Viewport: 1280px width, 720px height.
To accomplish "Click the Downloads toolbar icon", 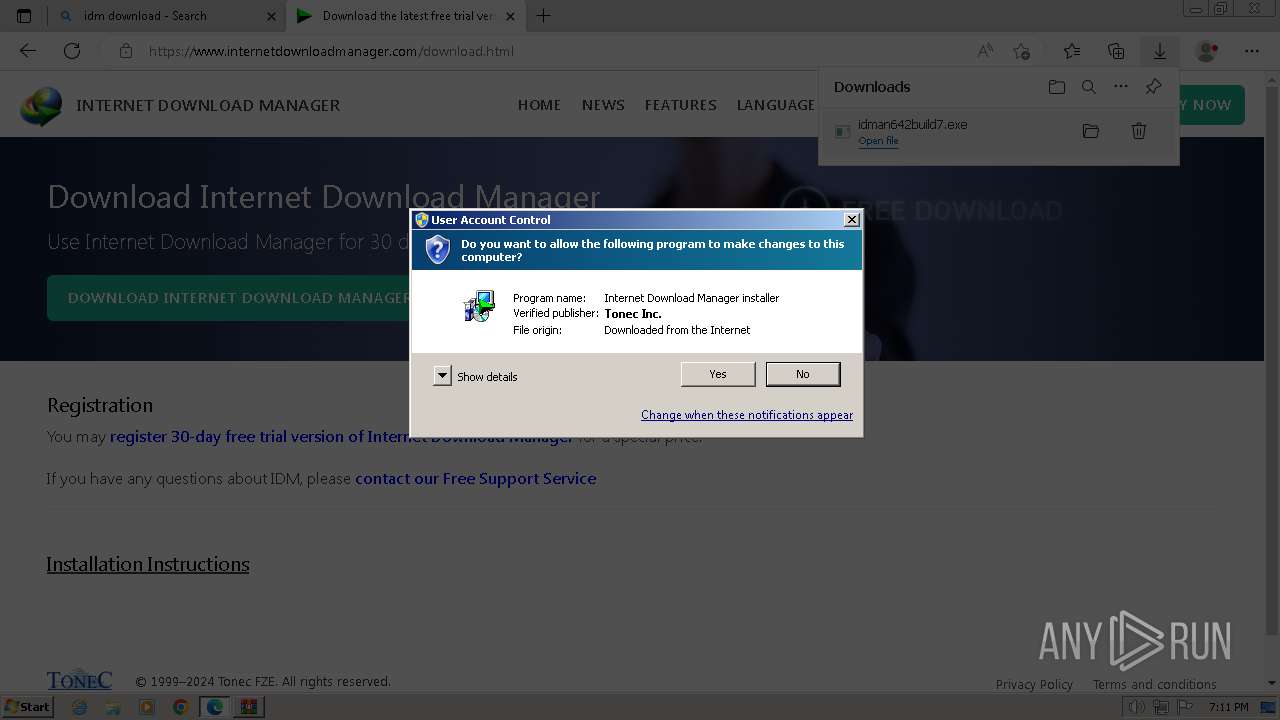I will tap(1160, 51).
